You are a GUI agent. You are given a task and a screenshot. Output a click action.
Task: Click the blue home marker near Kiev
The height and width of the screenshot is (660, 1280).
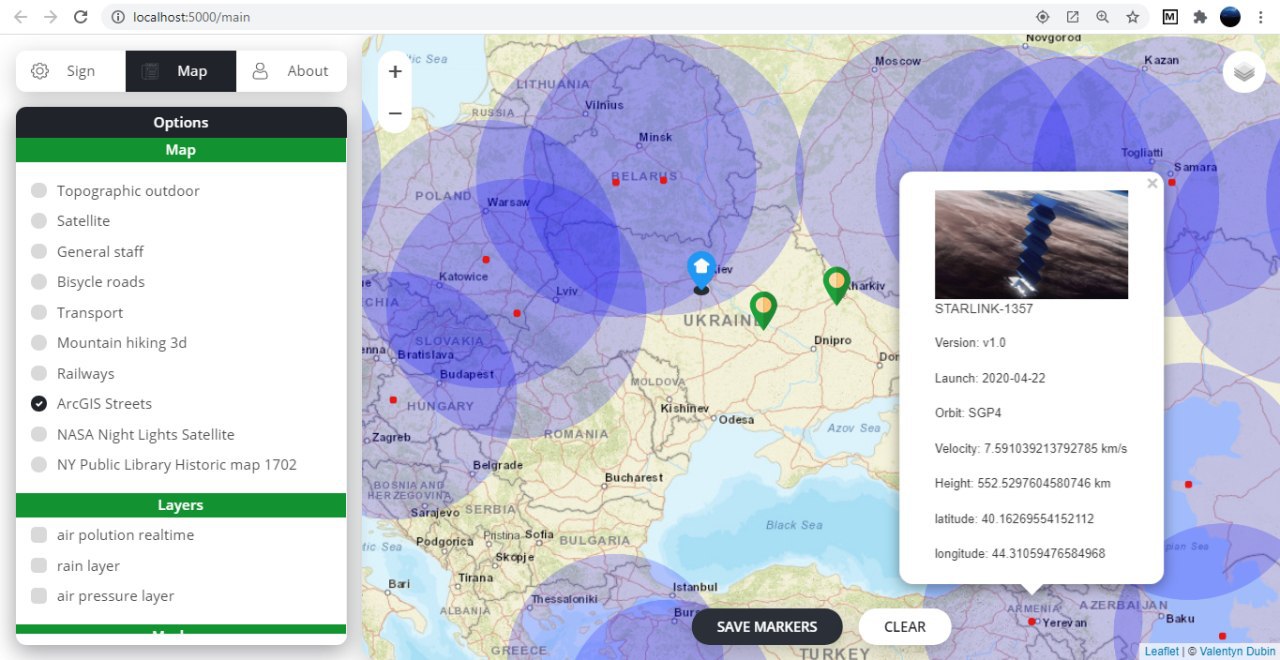pos(702,270)
